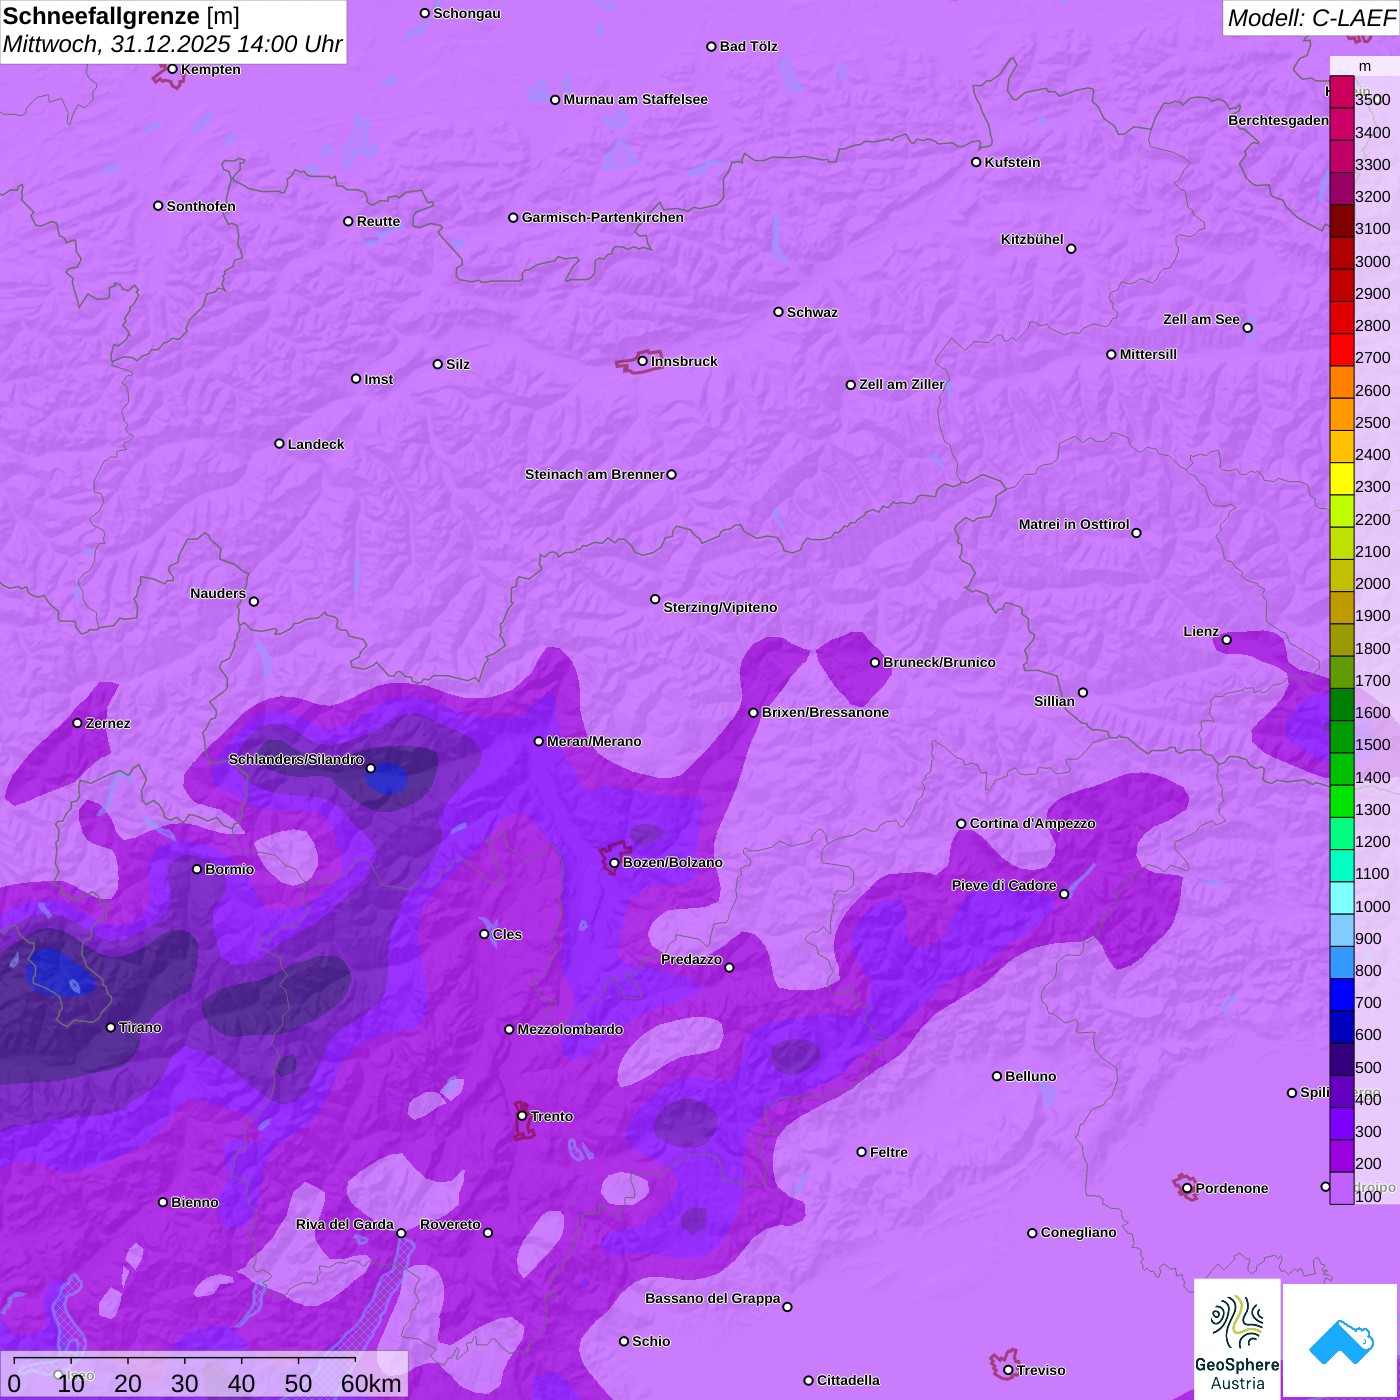This screenshot has width=1400, height=1400.
Task: Select the Predazzo marker dot
Action: pos(729,967)
